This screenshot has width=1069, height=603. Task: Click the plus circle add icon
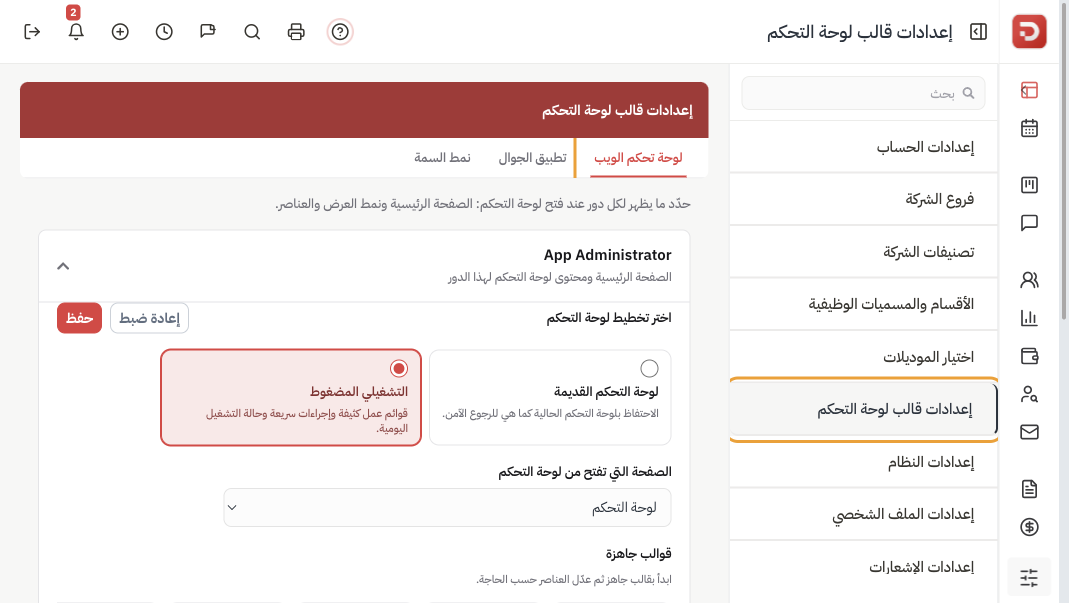coord(120,31)
